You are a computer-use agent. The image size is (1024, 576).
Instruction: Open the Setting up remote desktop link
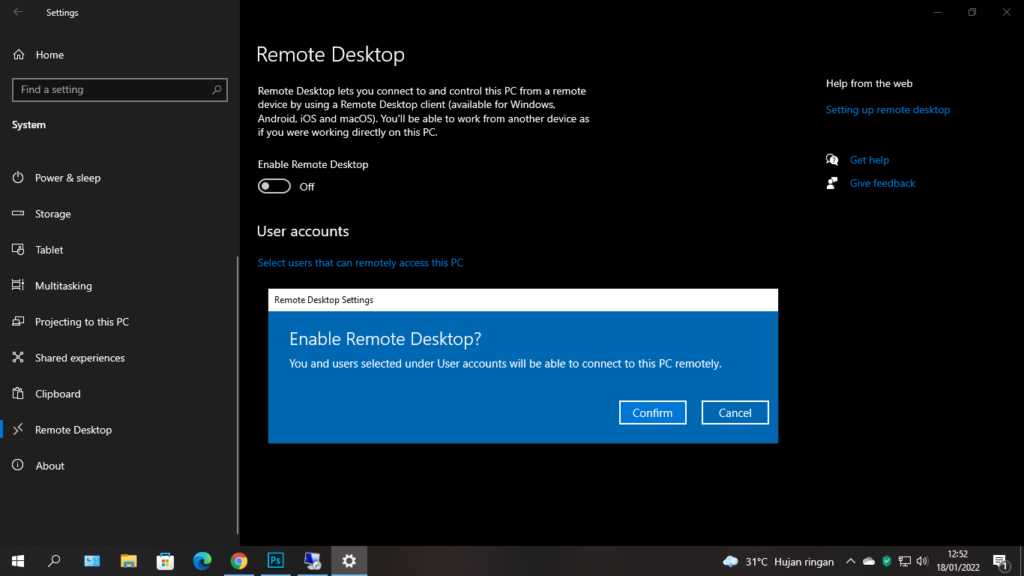[x=887, y=110]
